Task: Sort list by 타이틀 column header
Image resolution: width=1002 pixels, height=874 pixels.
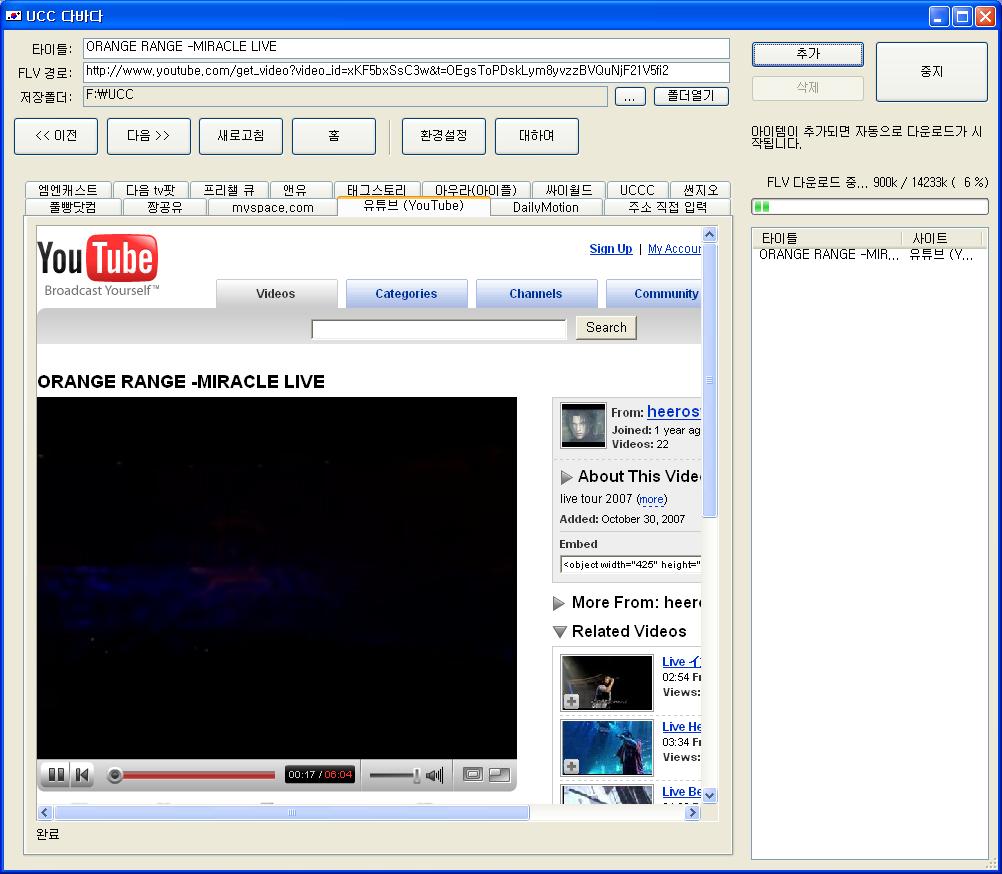Action: (x=828, y=238)
